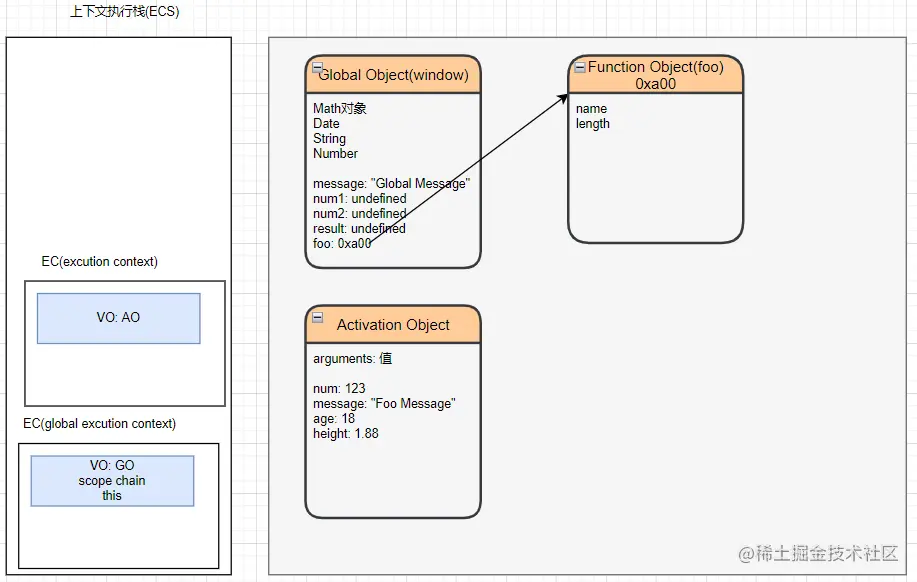Click the num1: undefined line
Screen dimensions: 917x582
(x=360, y=198)
